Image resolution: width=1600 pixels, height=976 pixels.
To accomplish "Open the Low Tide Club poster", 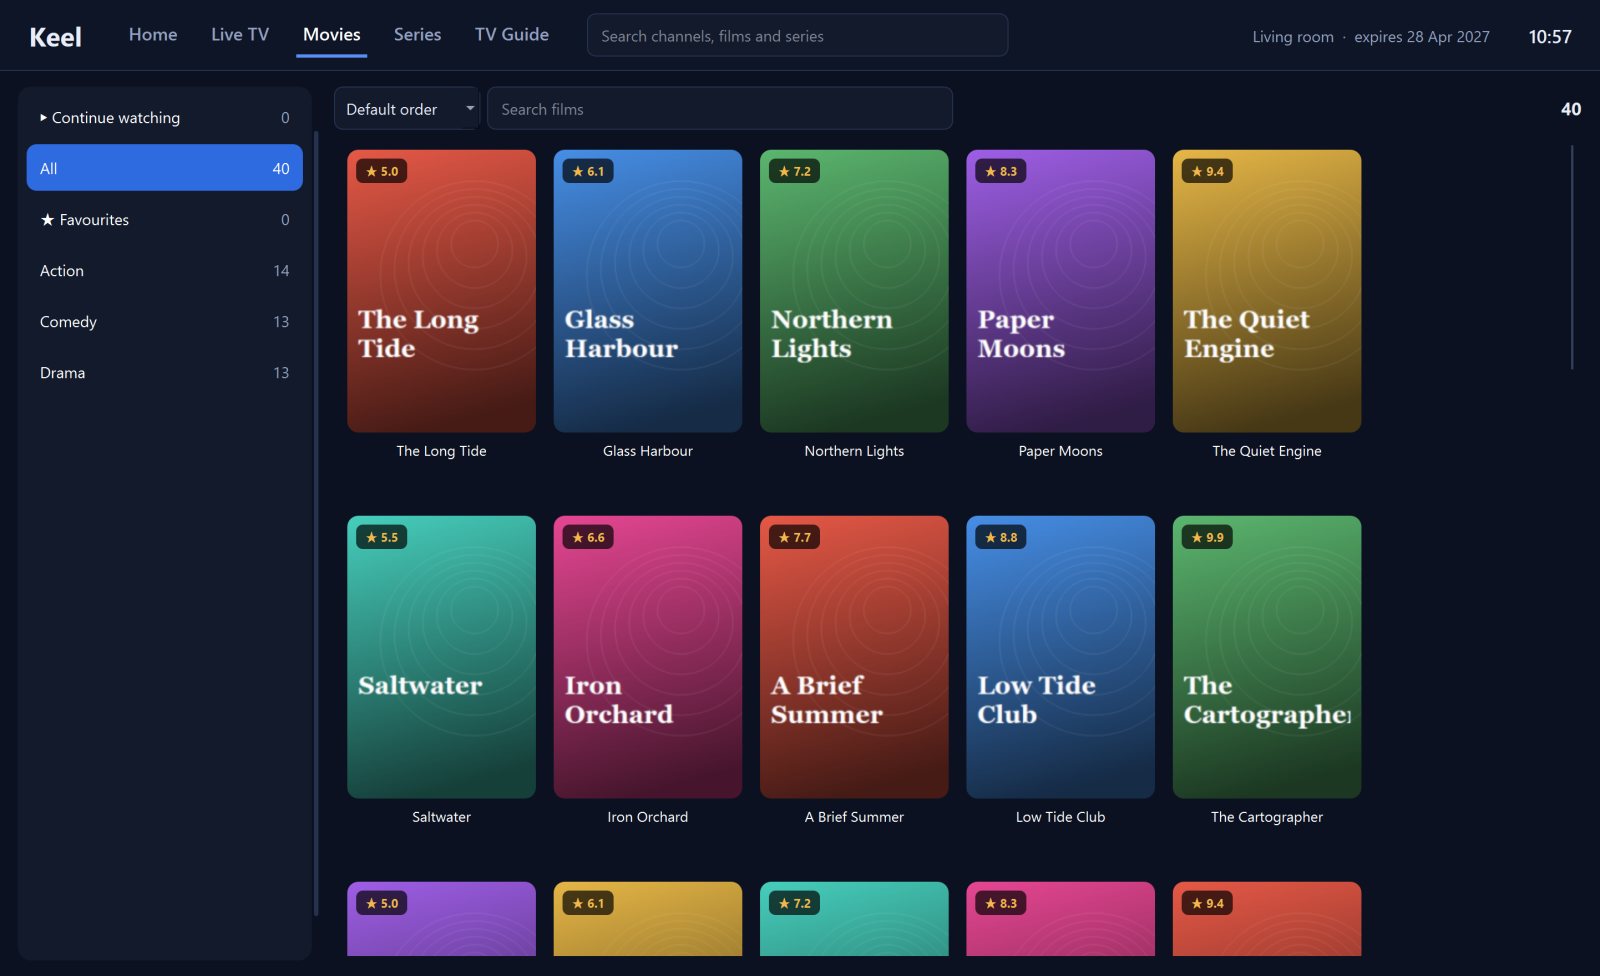I will click(1060, 657).
